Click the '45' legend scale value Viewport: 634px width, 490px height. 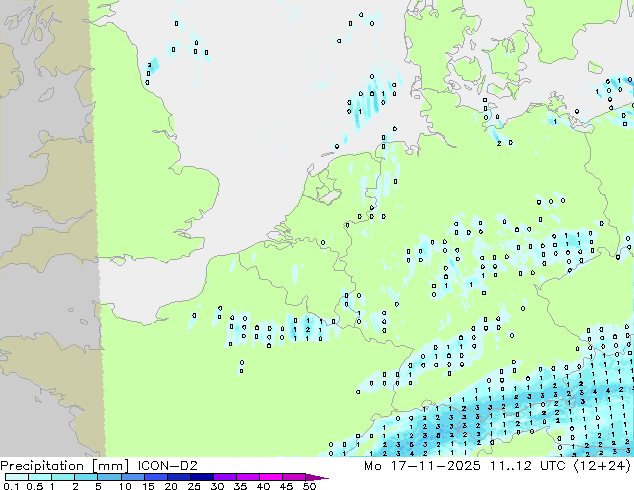(286, 486)
